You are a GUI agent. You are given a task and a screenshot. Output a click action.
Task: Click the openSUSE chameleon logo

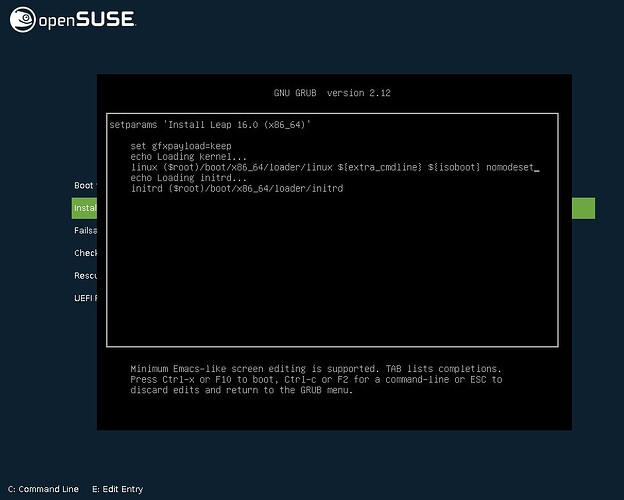pyautogui.click(x=23, y=19)
